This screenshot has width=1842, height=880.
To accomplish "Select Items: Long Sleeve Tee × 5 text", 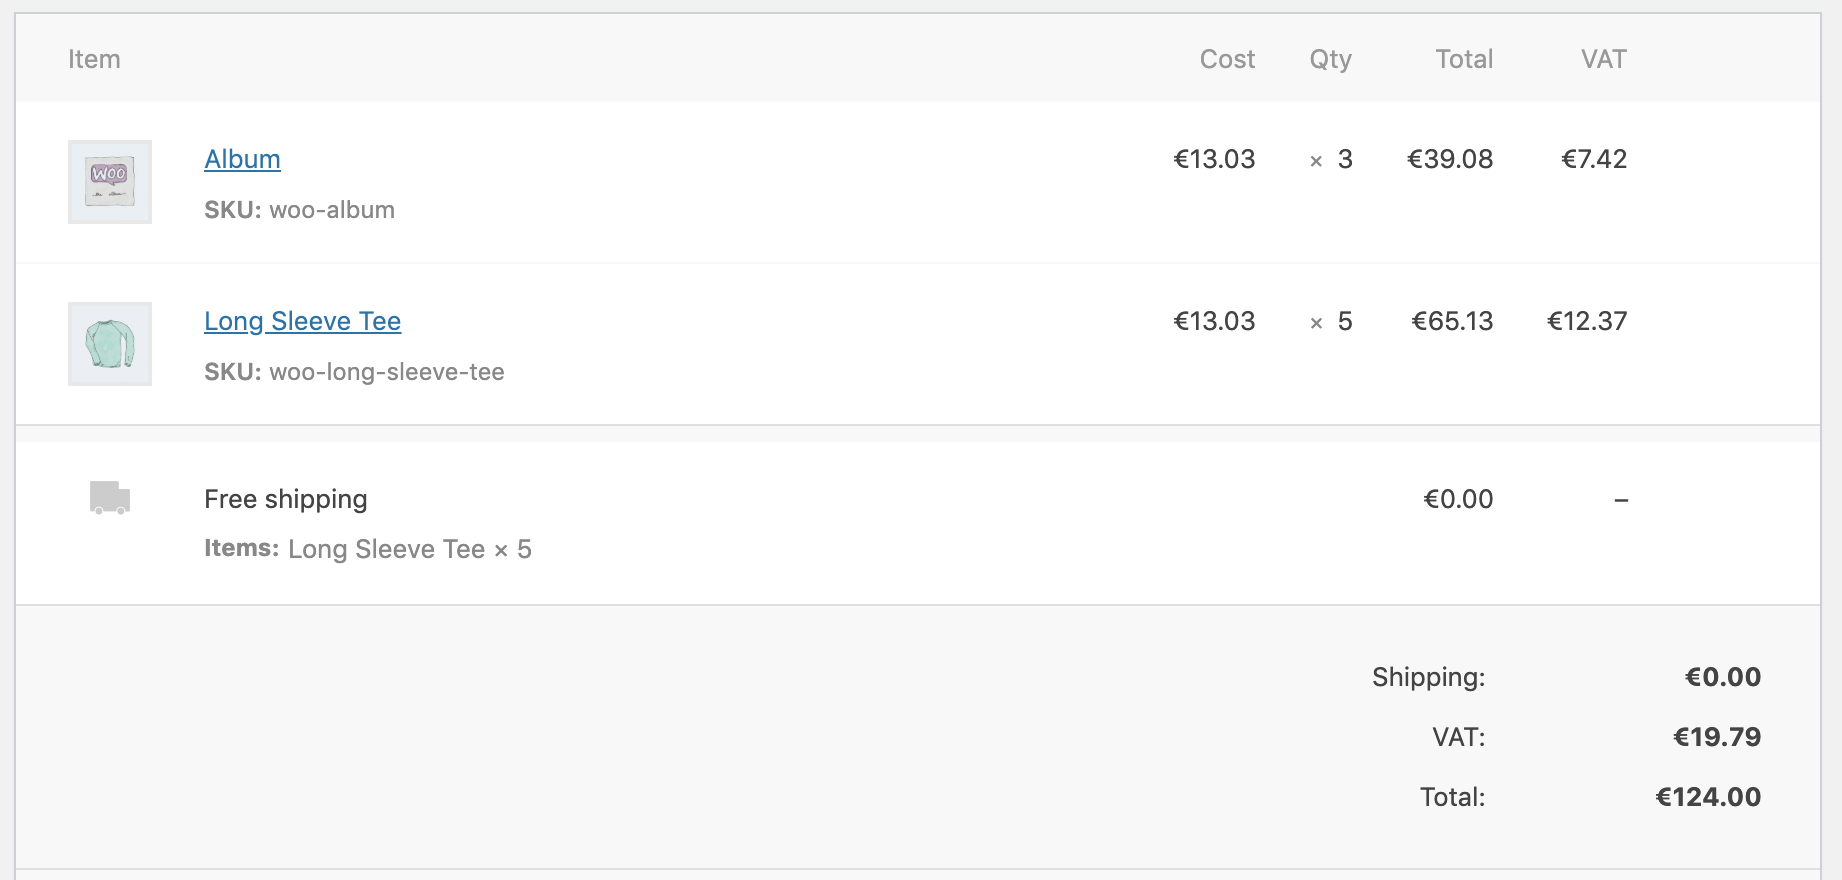I will point(368,549).
